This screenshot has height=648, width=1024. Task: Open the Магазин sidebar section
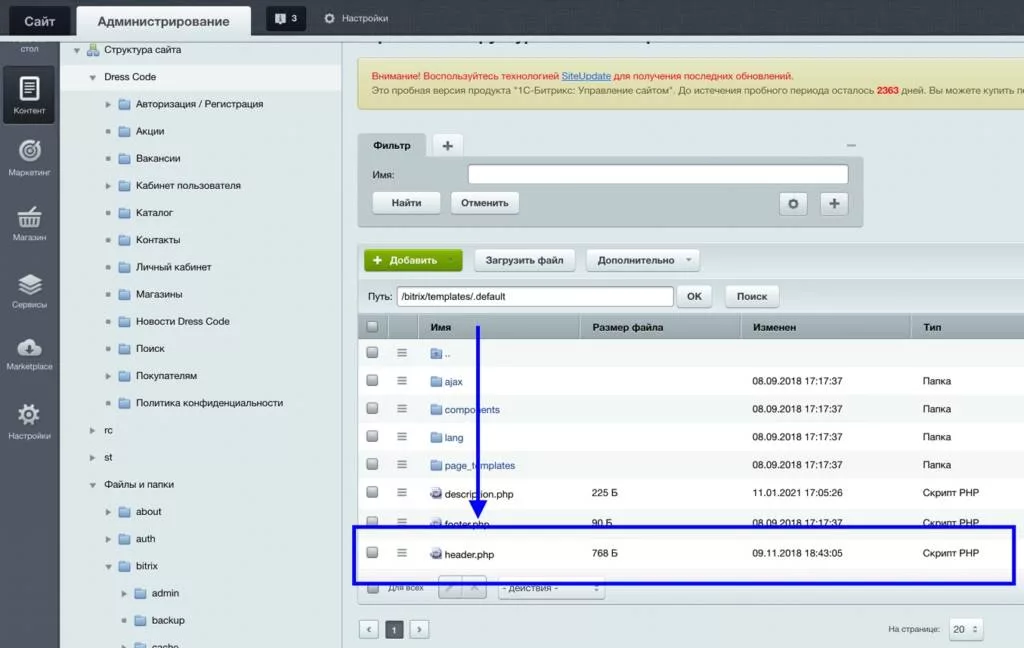[x=29, y=223]
